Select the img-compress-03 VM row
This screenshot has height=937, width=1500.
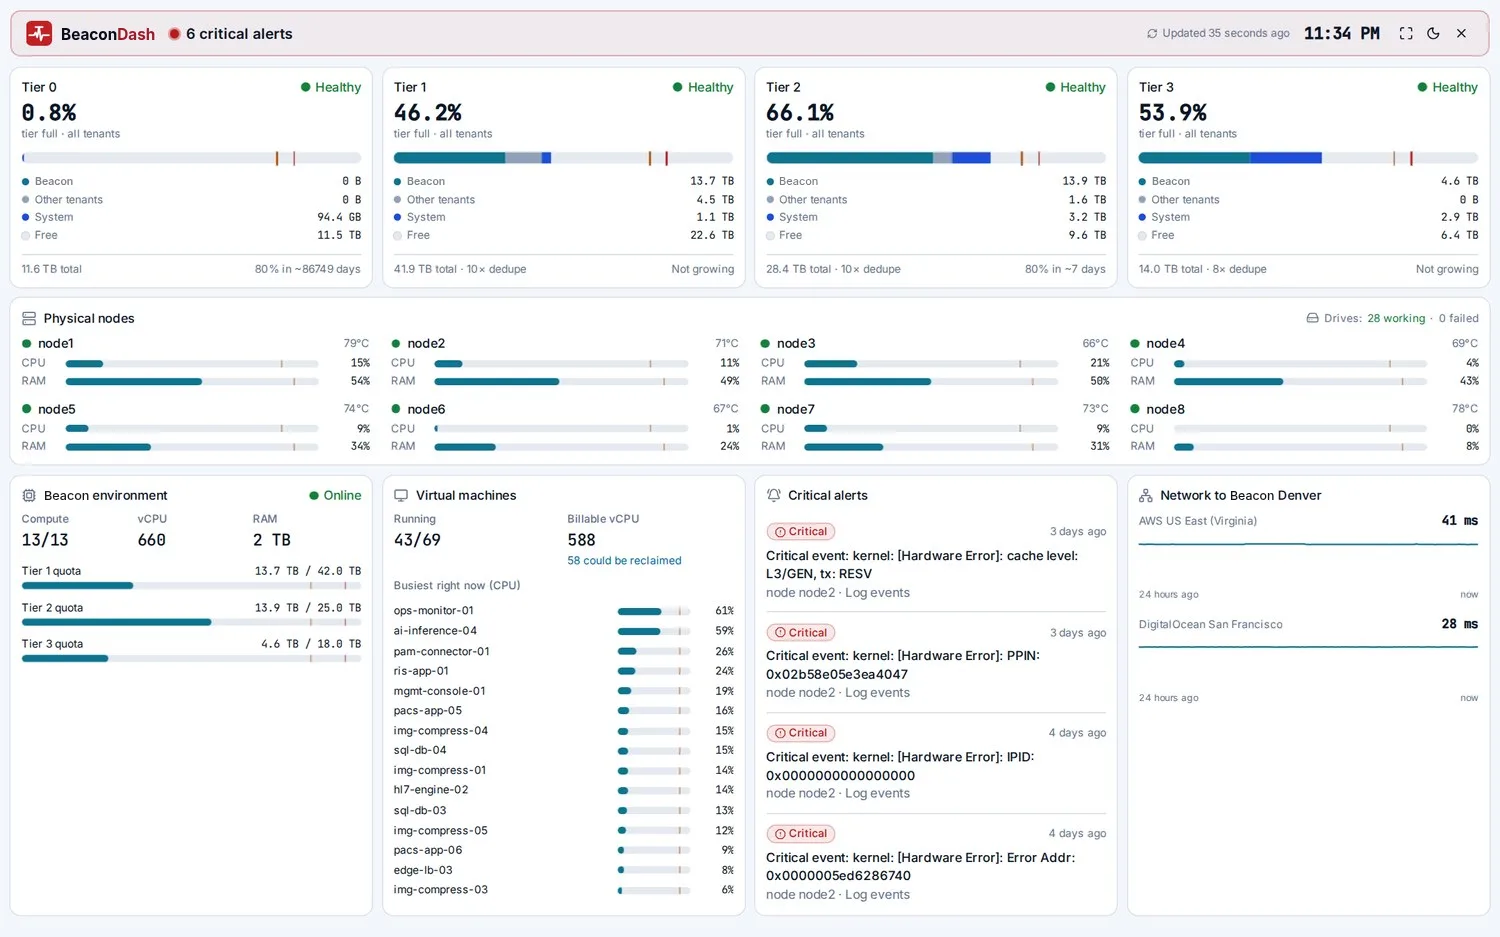563,890
